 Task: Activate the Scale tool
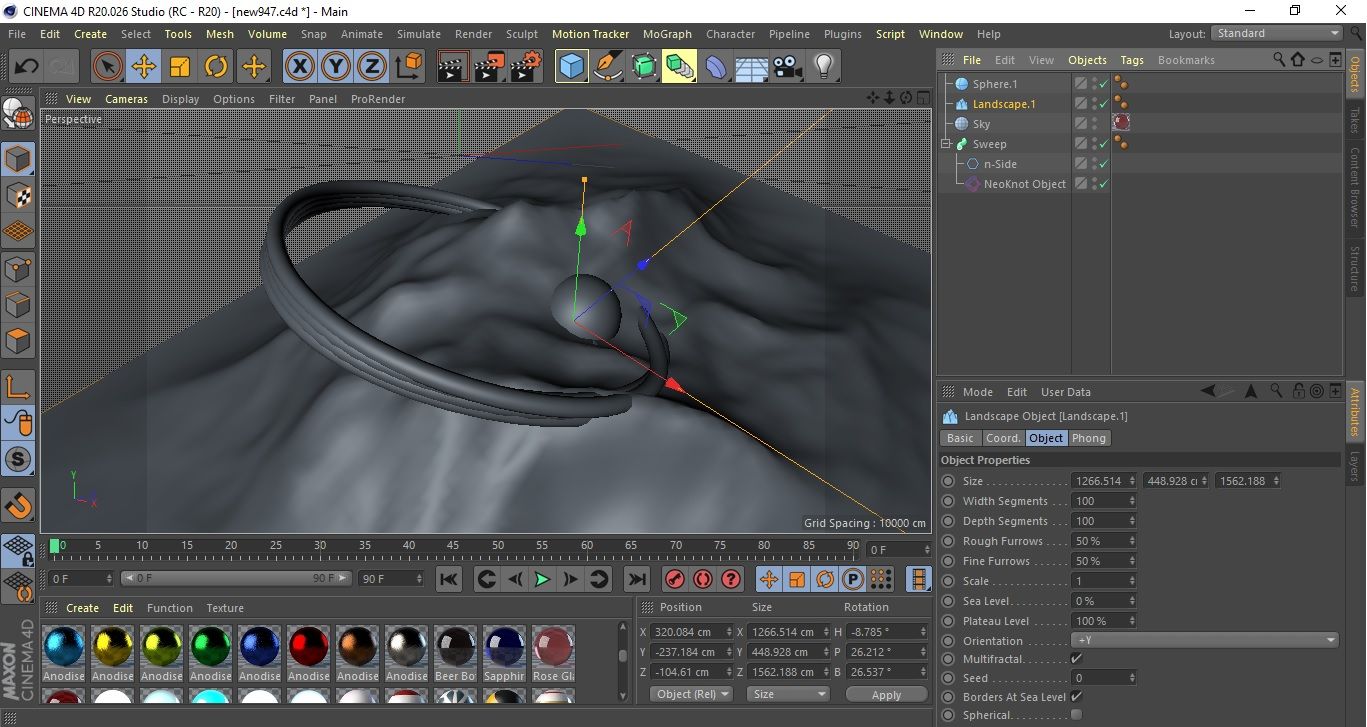180,67
